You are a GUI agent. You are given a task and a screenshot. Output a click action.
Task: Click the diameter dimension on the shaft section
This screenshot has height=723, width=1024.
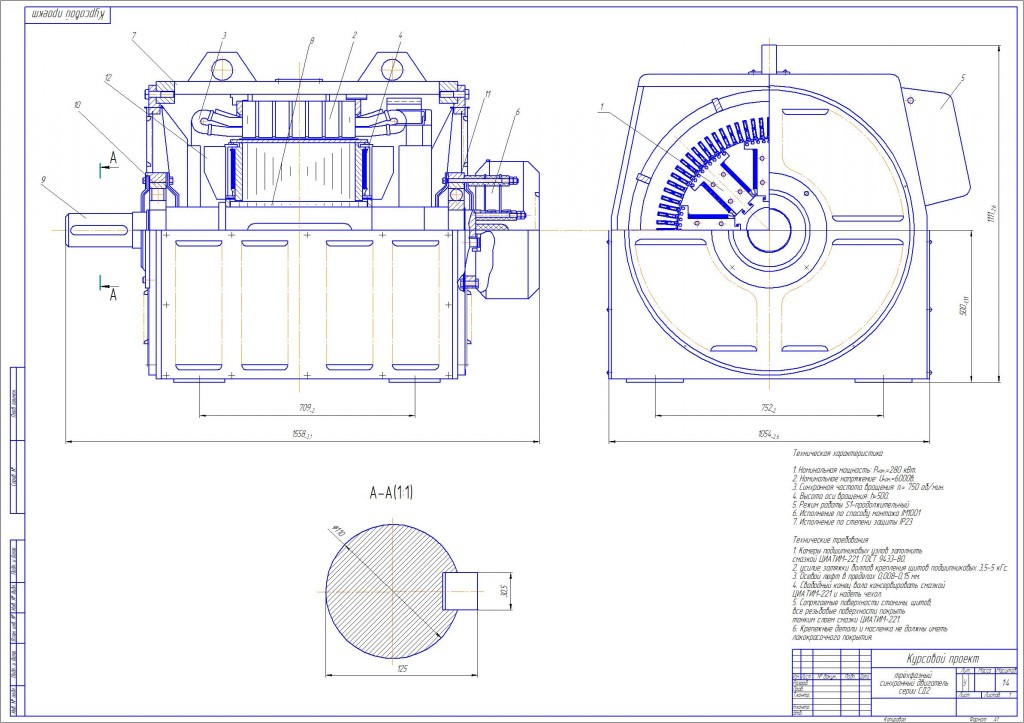339,532
